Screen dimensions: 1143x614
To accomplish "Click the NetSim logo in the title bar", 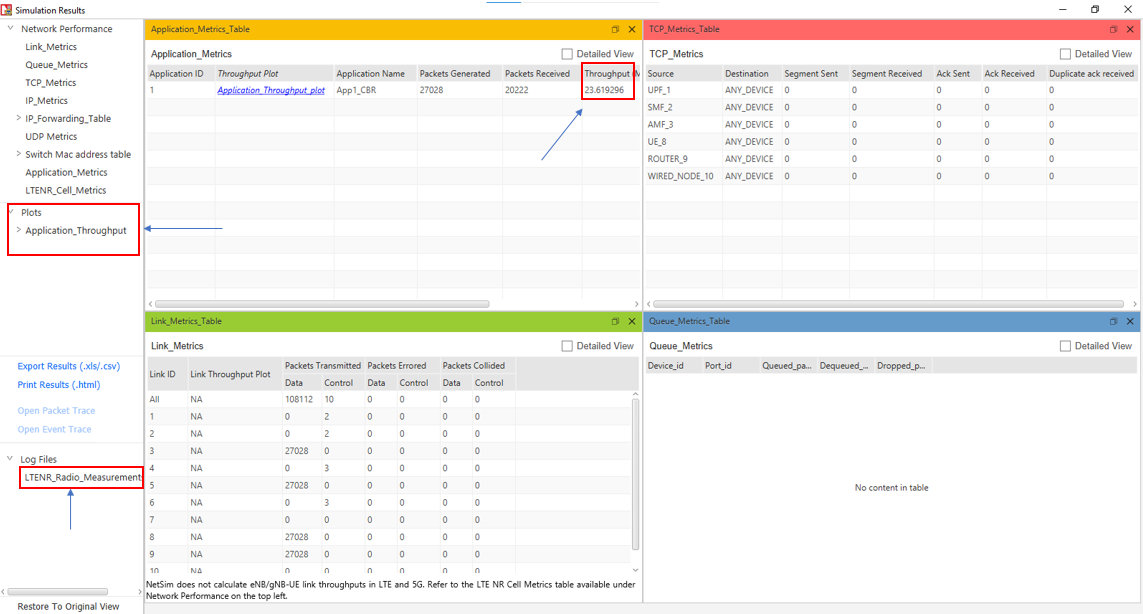I will [8, 8].
